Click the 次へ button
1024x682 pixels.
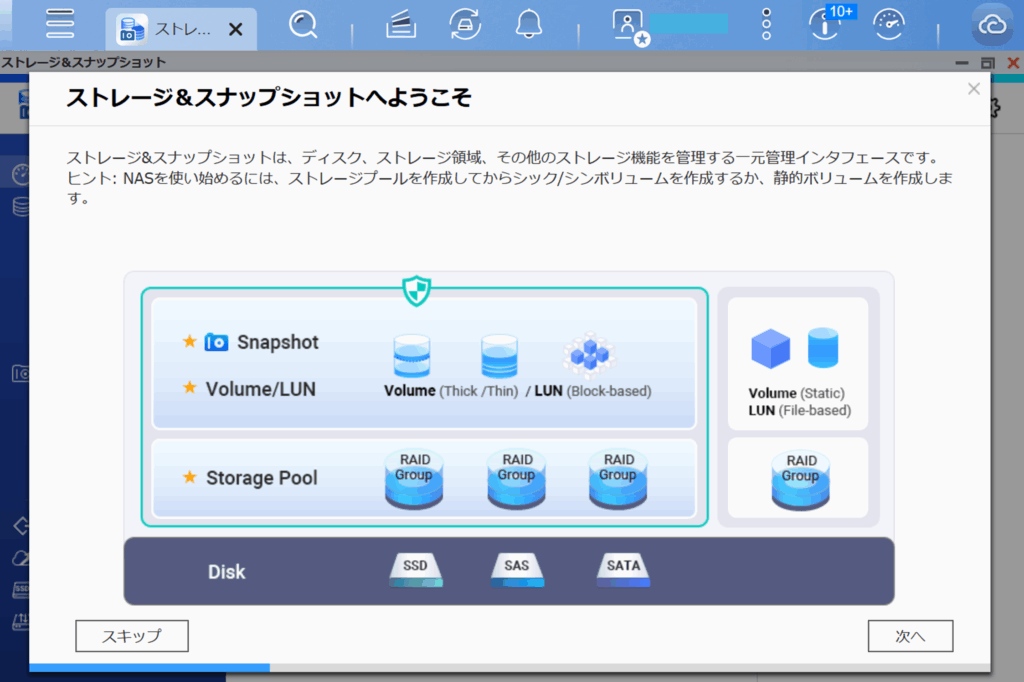(x=909, y=636)
